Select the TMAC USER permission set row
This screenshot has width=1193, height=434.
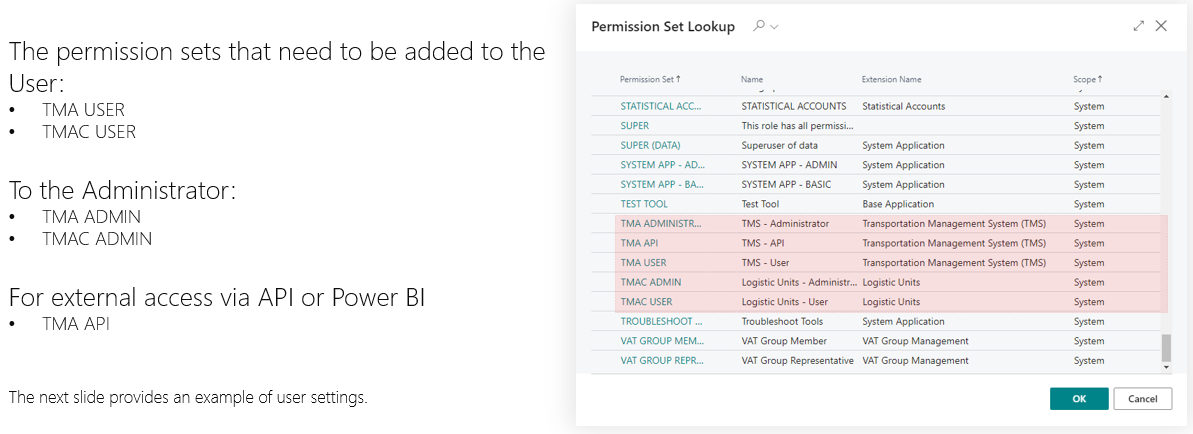(646, 302)
